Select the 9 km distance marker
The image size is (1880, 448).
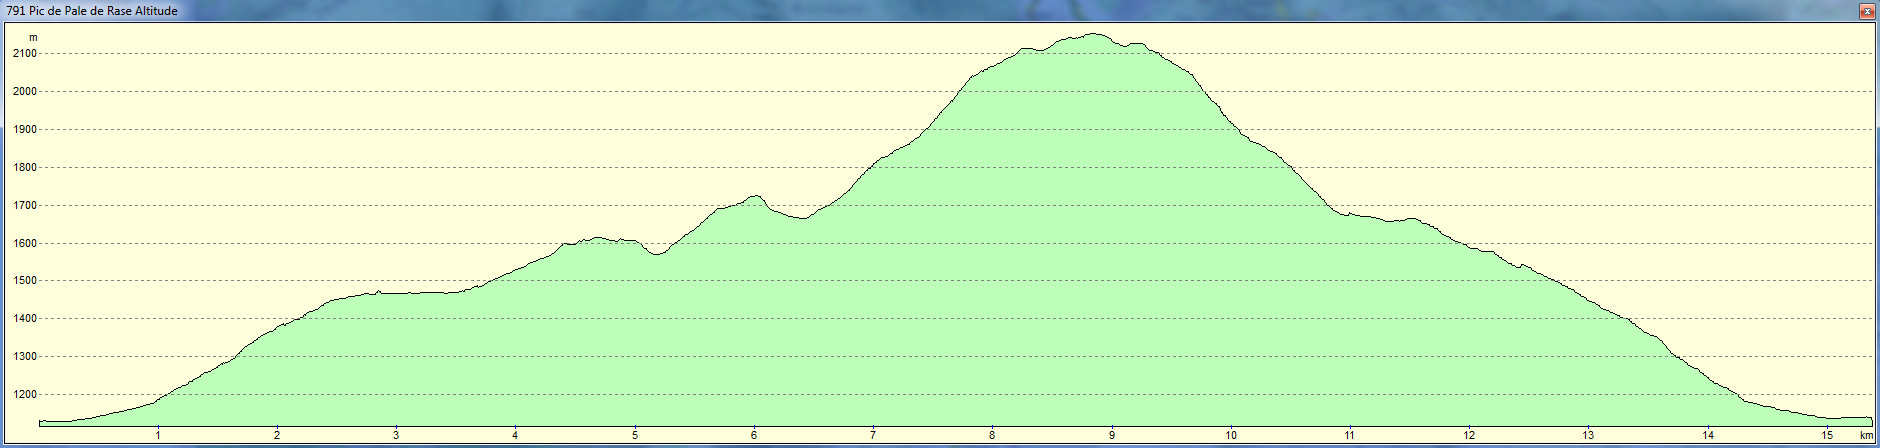pos(1111,435)
